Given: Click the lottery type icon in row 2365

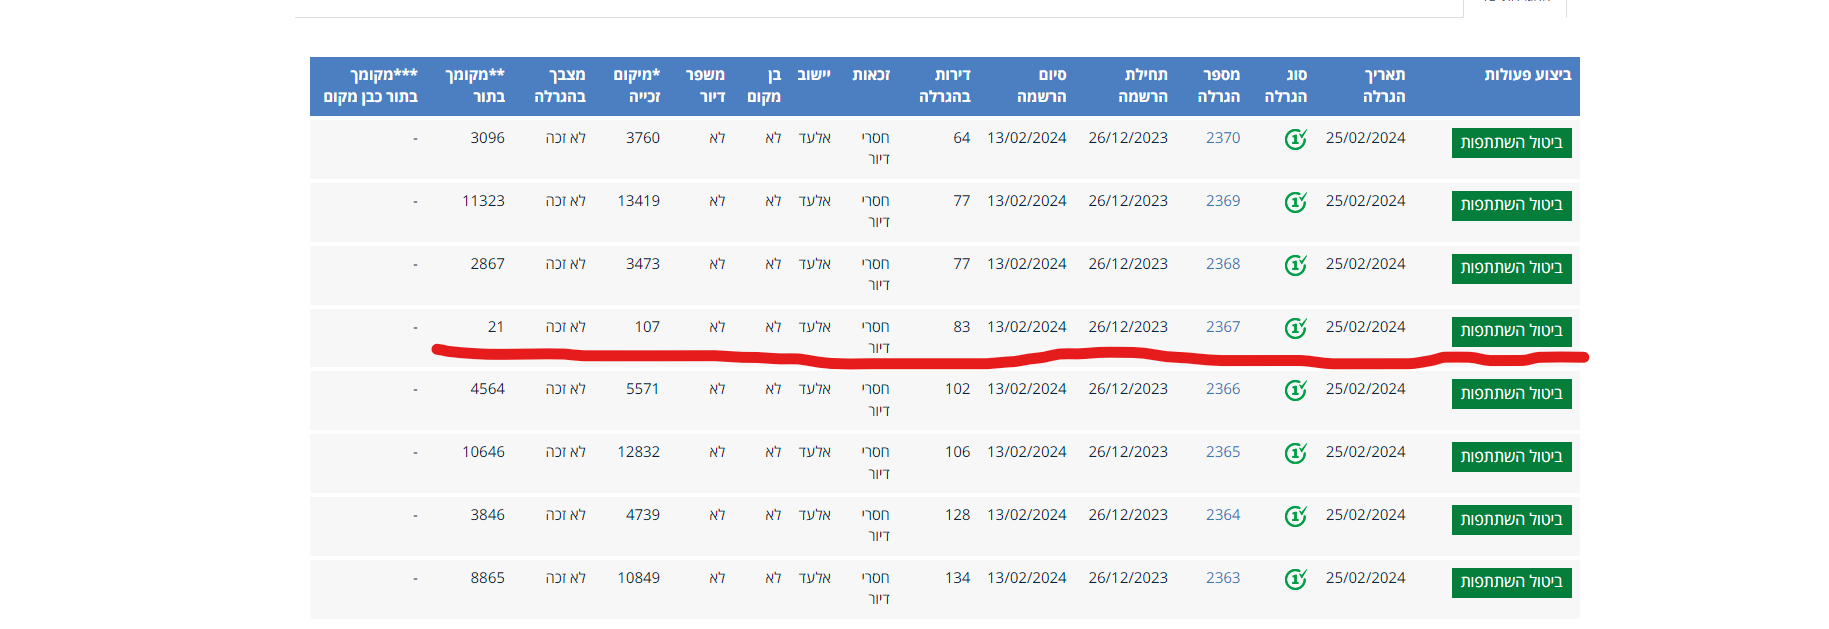Looking at the screenshot, I should (x=1295, y=454).
